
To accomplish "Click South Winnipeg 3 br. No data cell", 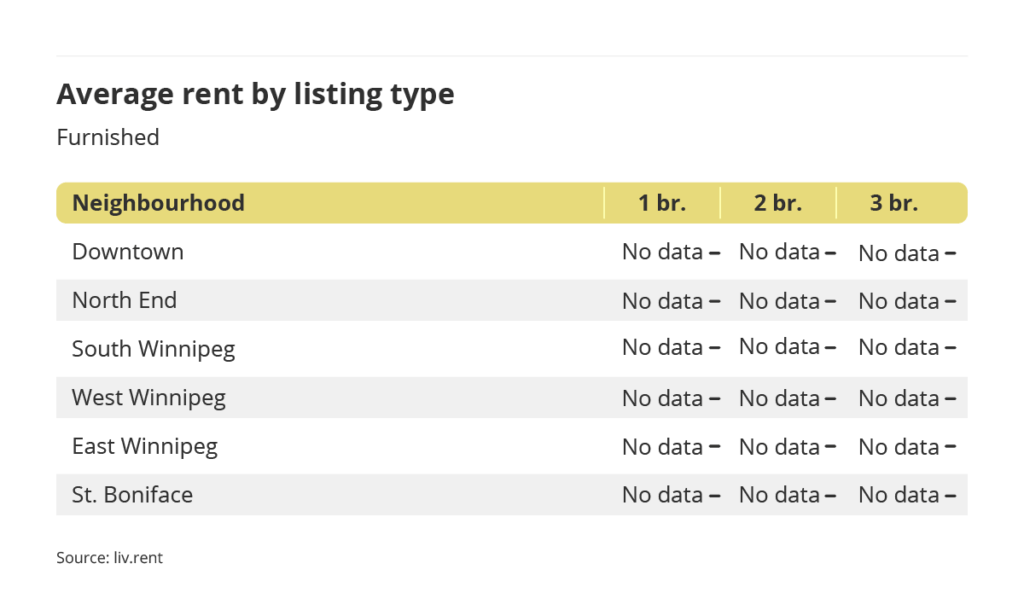I will (x=906, y=348).
